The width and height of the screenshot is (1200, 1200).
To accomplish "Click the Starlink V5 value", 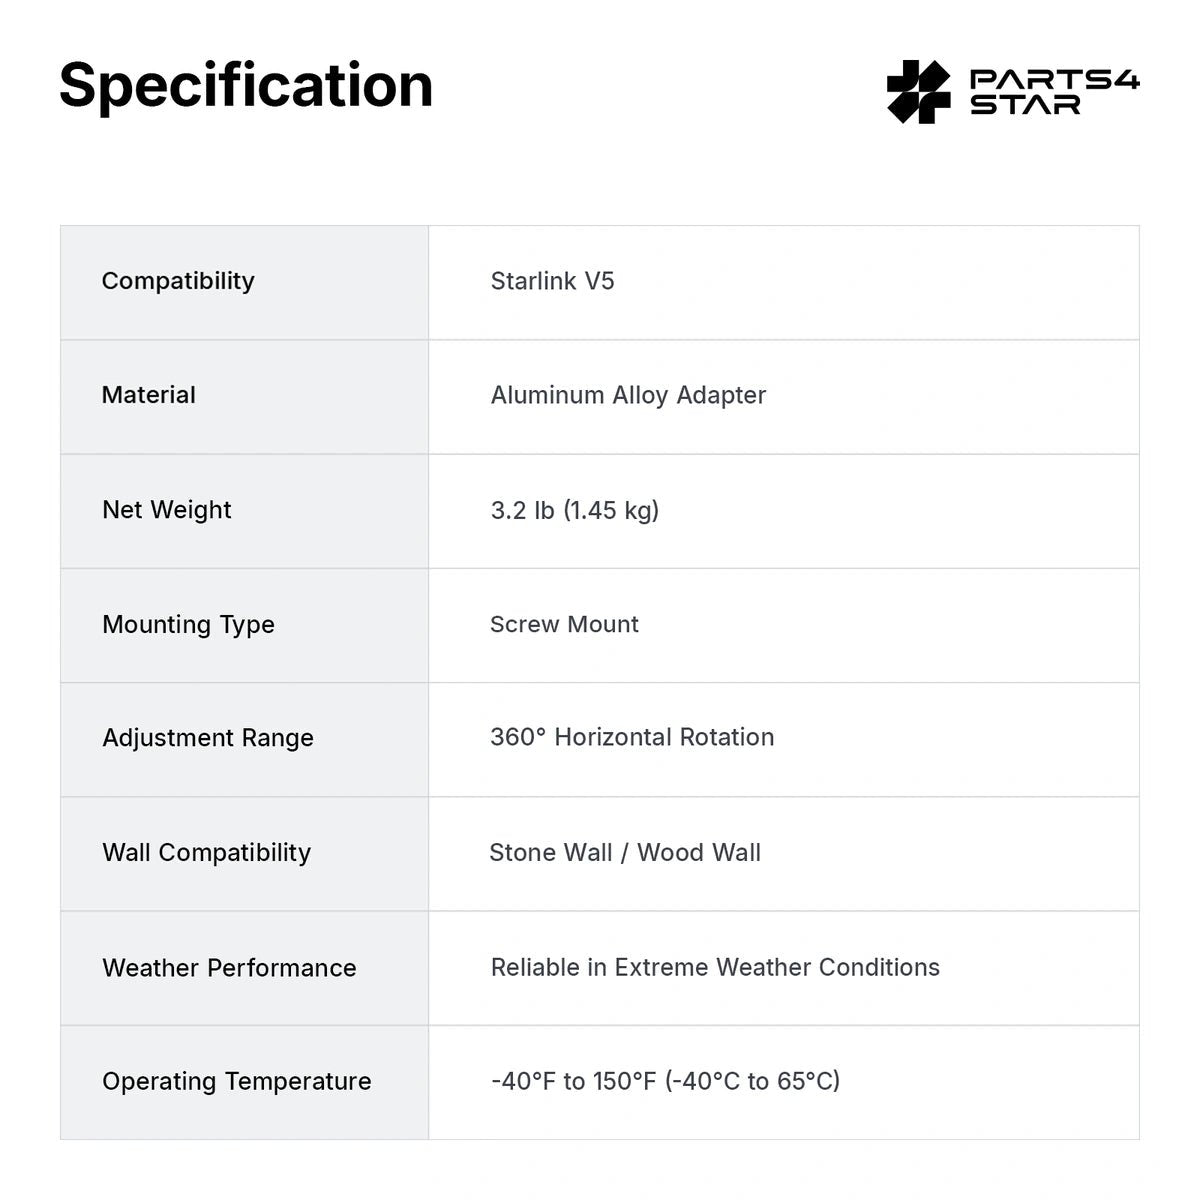I will tap(552, 281).
